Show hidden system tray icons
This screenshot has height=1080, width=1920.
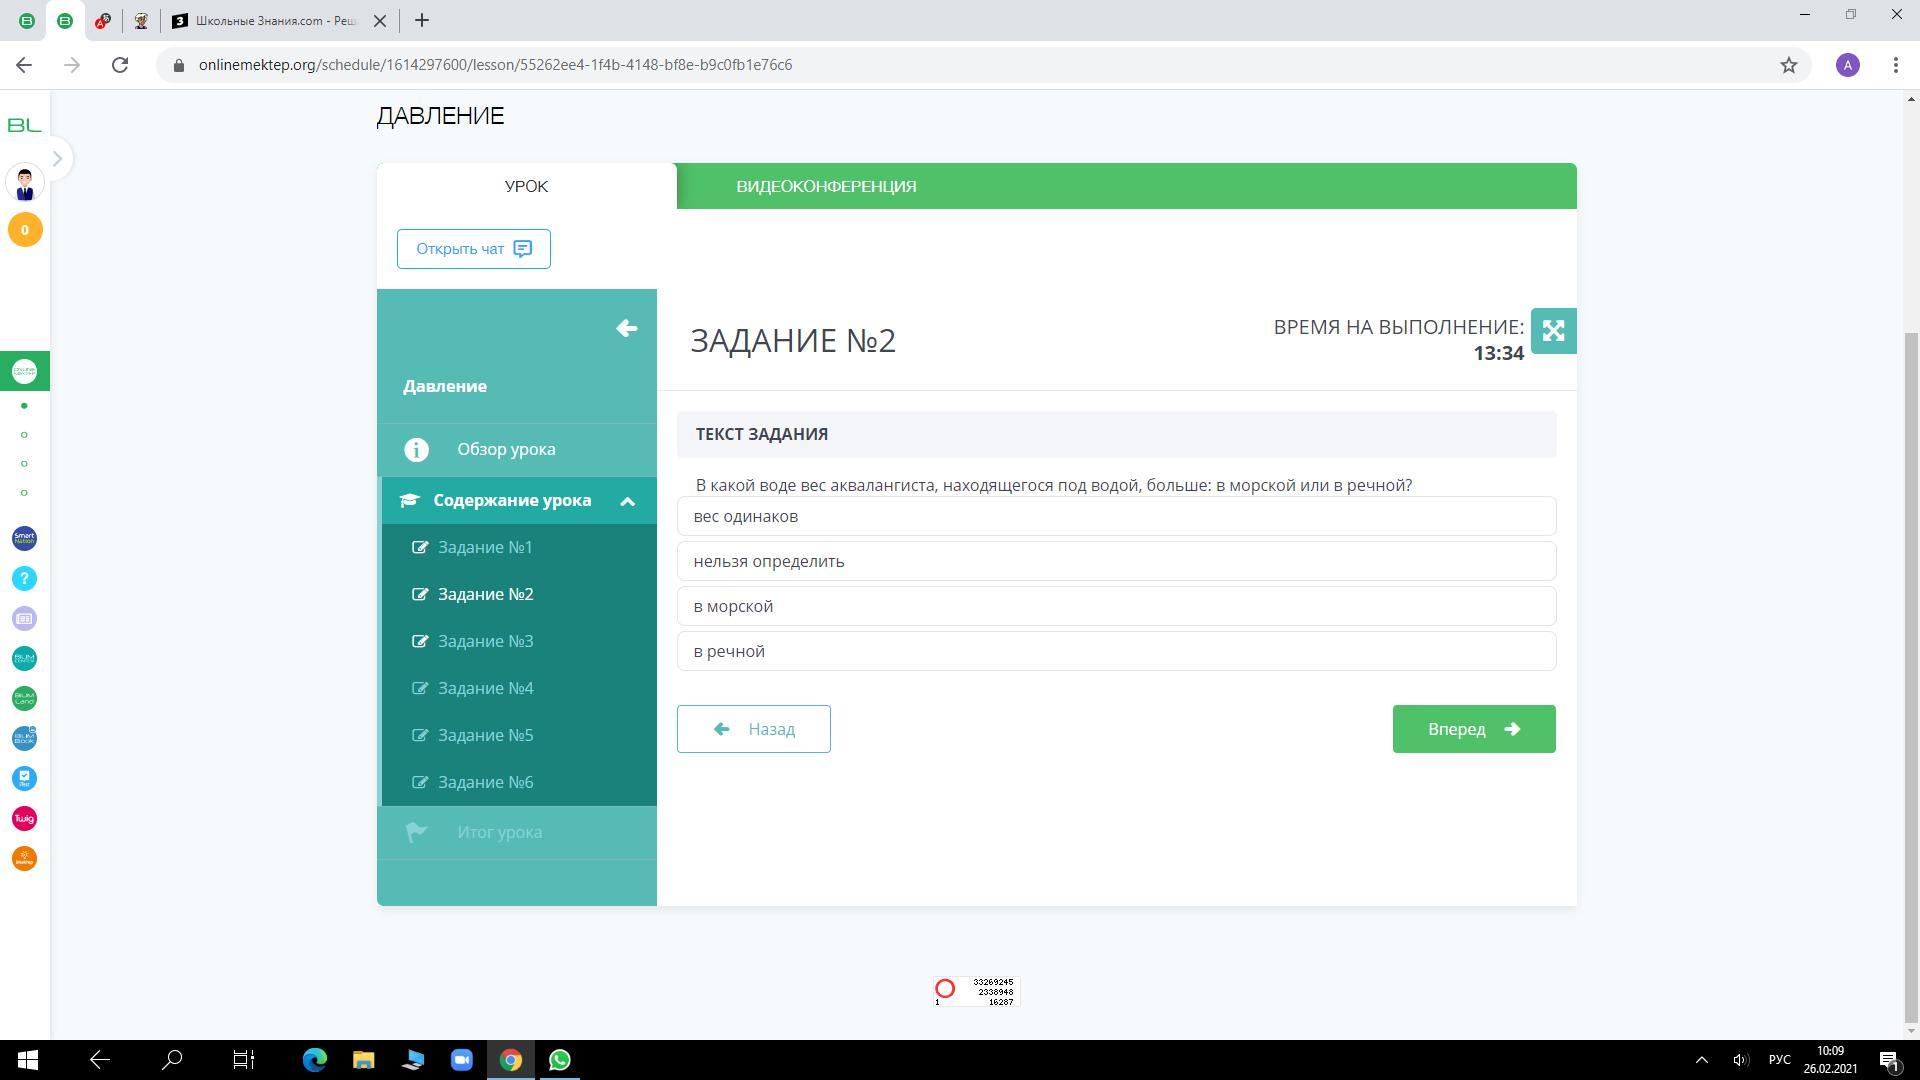1701,1060
